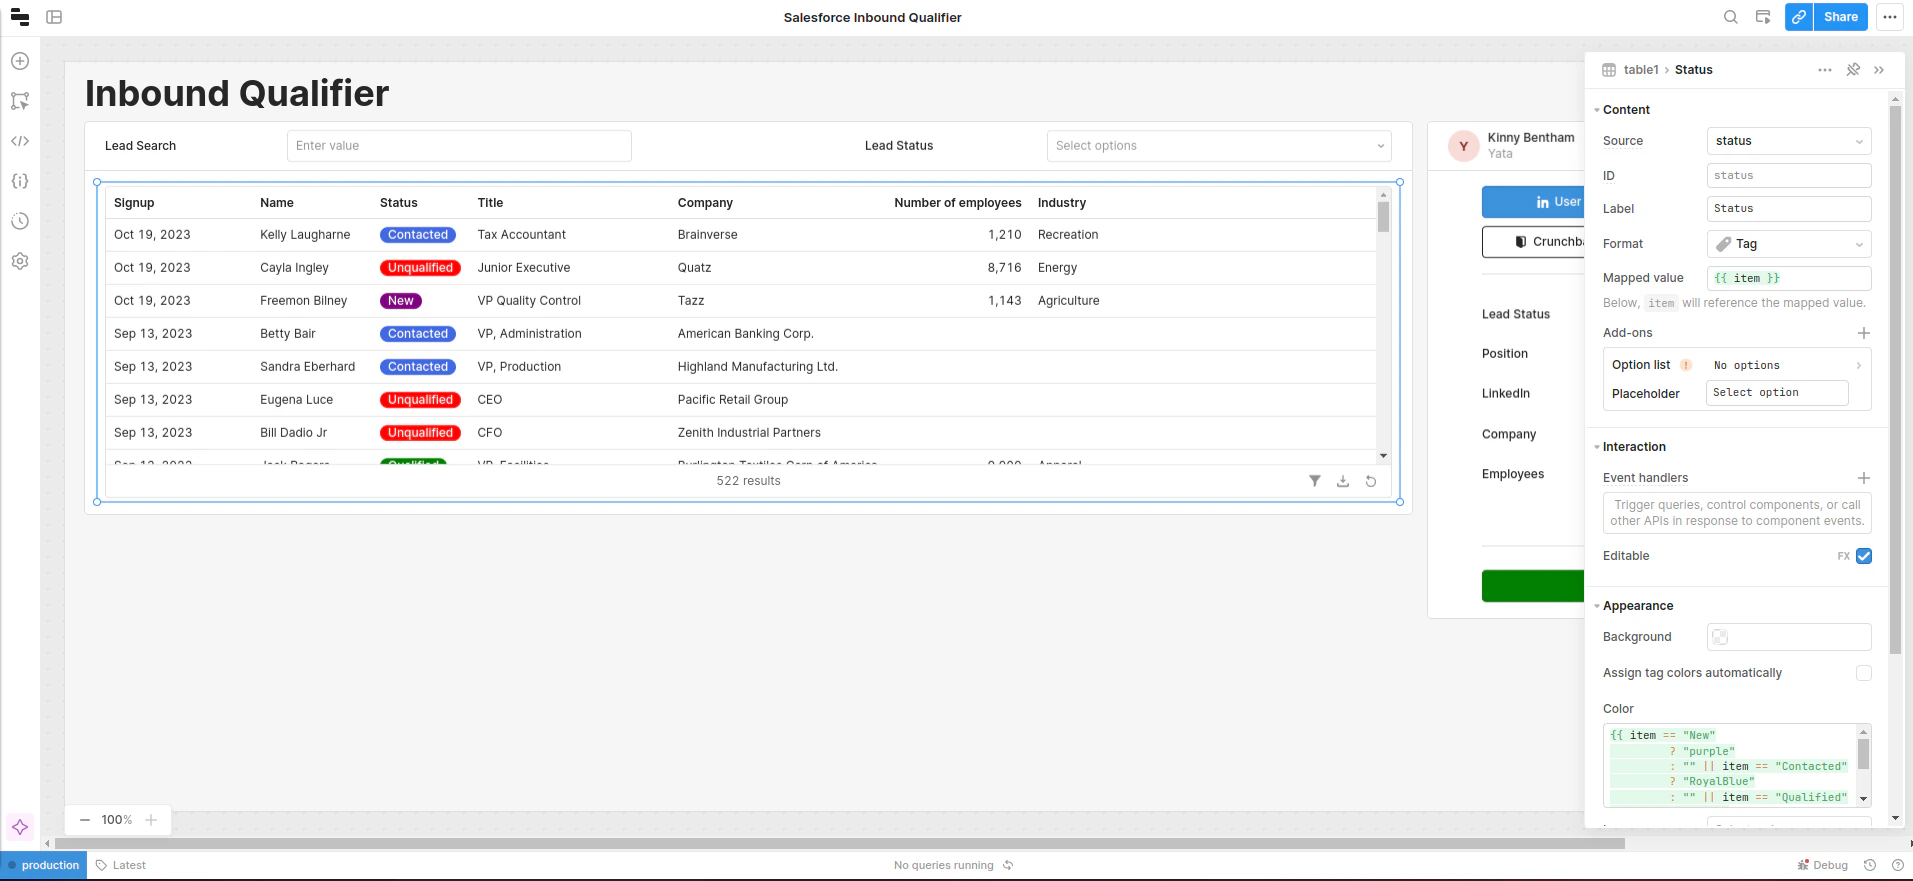This screenshot has width=1913, height=881.
Task: Open the inspector three-dot options menu
Action: click(1825, 70)
